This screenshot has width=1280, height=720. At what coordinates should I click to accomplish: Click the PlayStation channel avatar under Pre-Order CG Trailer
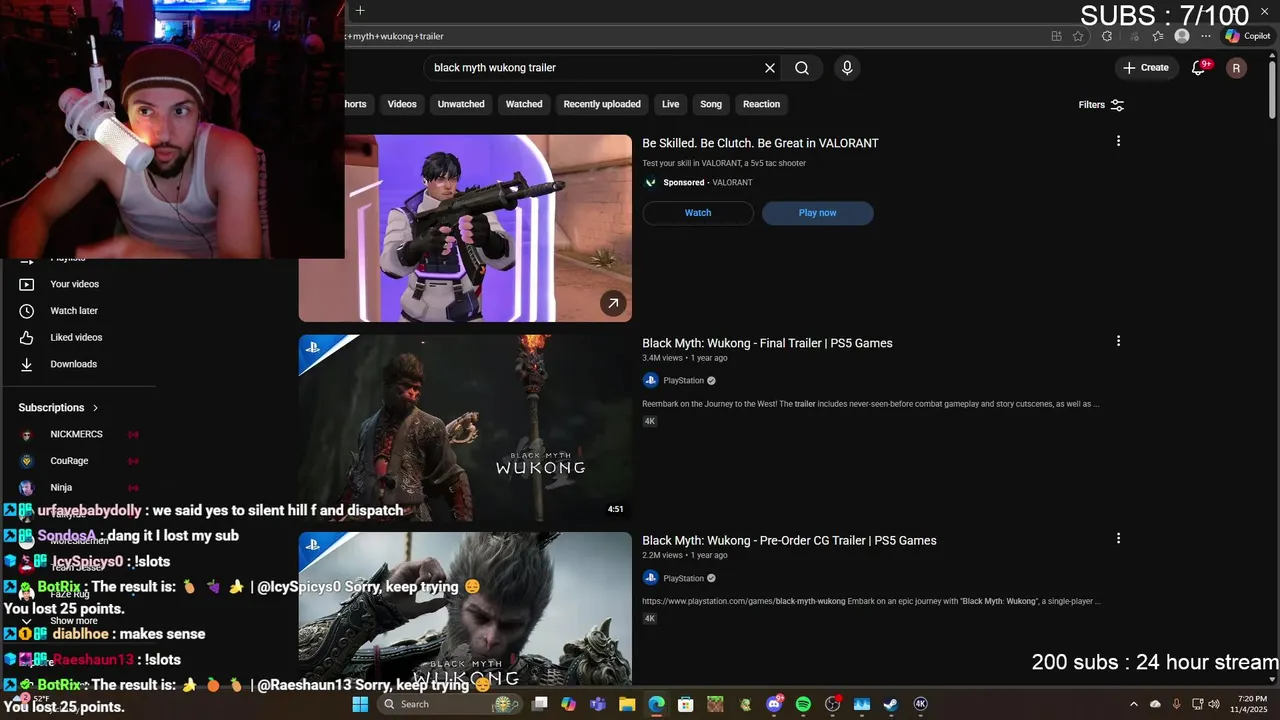click(x=650, y=578)
